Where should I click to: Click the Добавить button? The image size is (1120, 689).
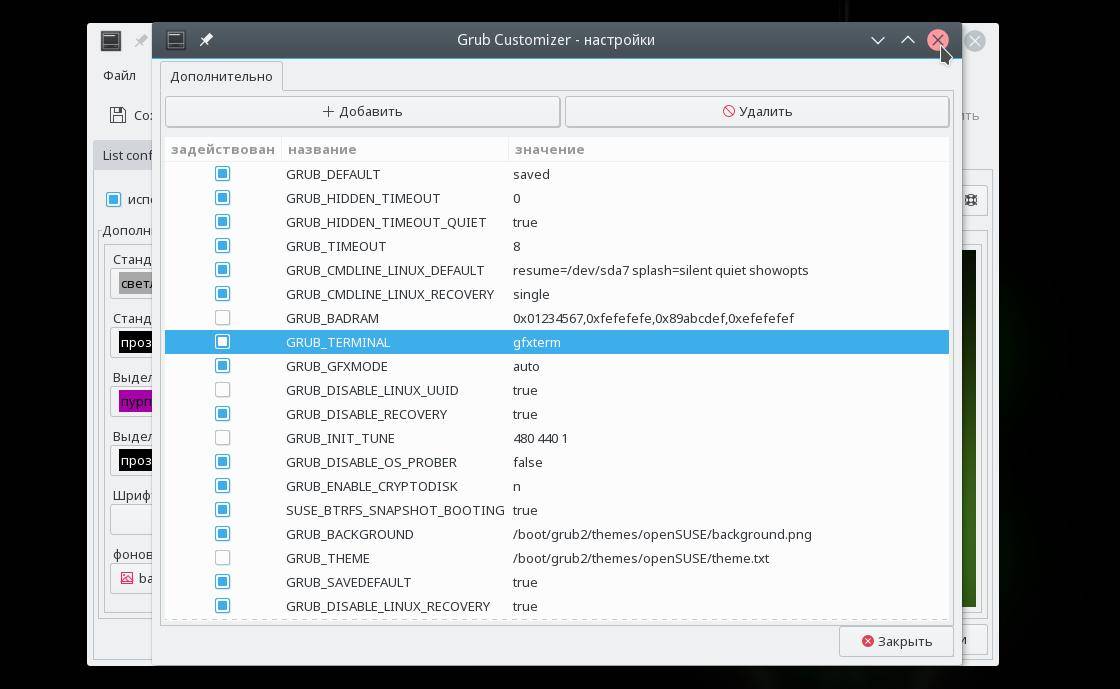pos(362,111)
